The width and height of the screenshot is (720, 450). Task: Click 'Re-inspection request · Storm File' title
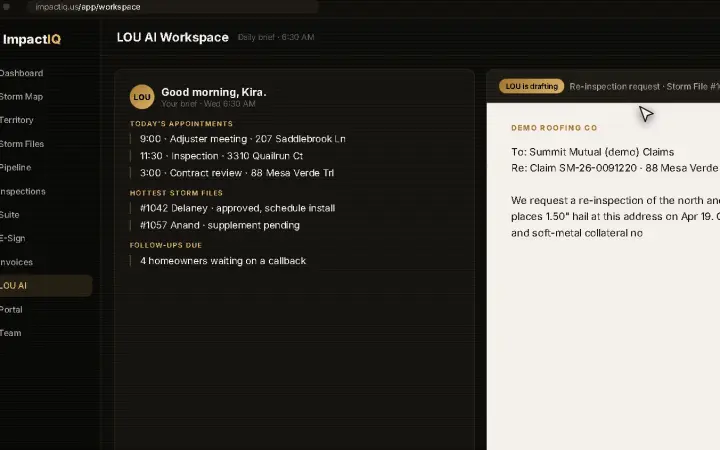pyautogui.click(x=644, y=86)
